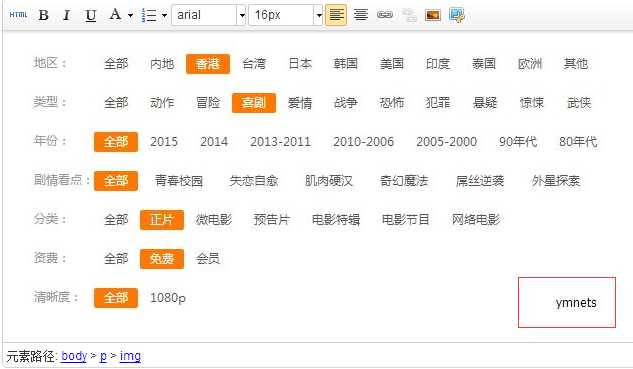Click the 2010-2006 year range
This screenshot has width=633, height=369.
[363, 142]
